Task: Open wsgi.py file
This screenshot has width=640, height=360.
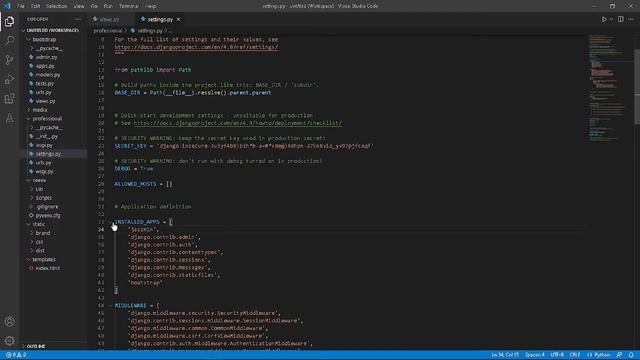Action: point(44,171)
